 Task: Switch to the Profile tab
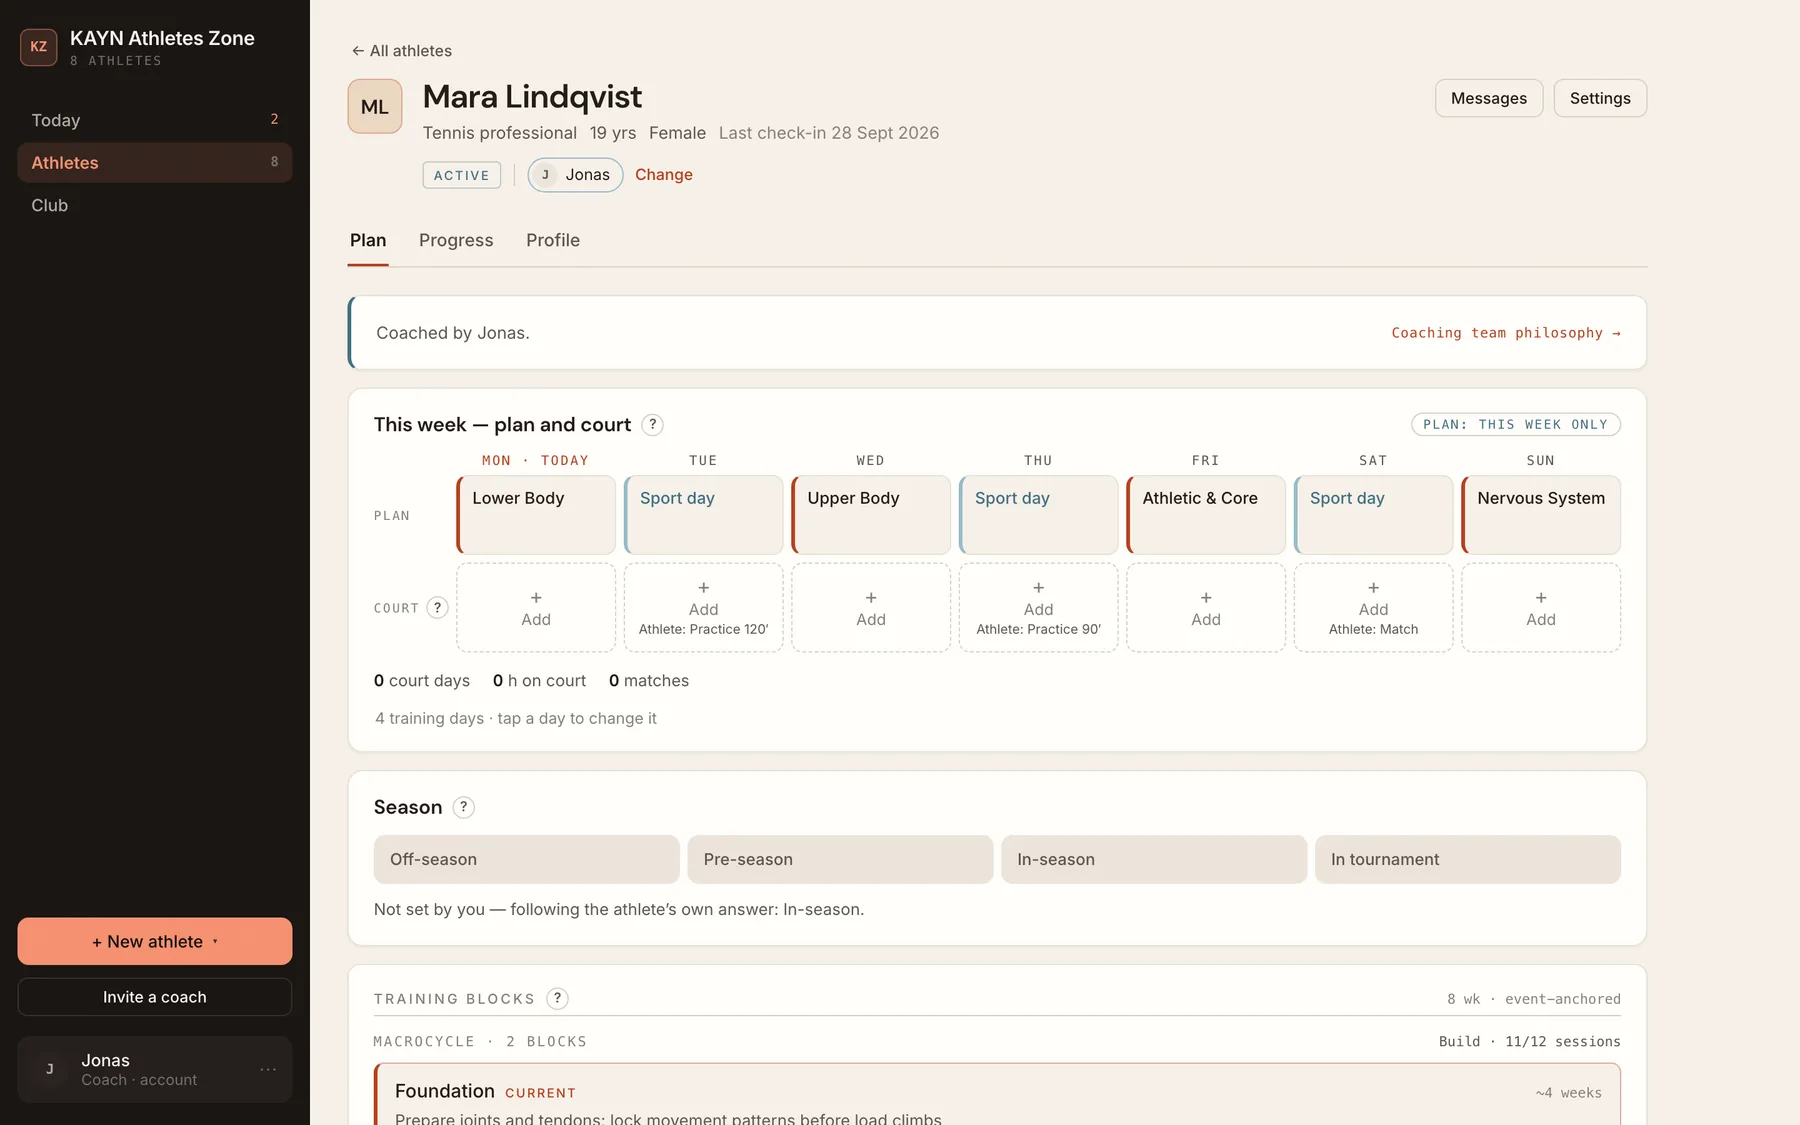coord(553,240)
